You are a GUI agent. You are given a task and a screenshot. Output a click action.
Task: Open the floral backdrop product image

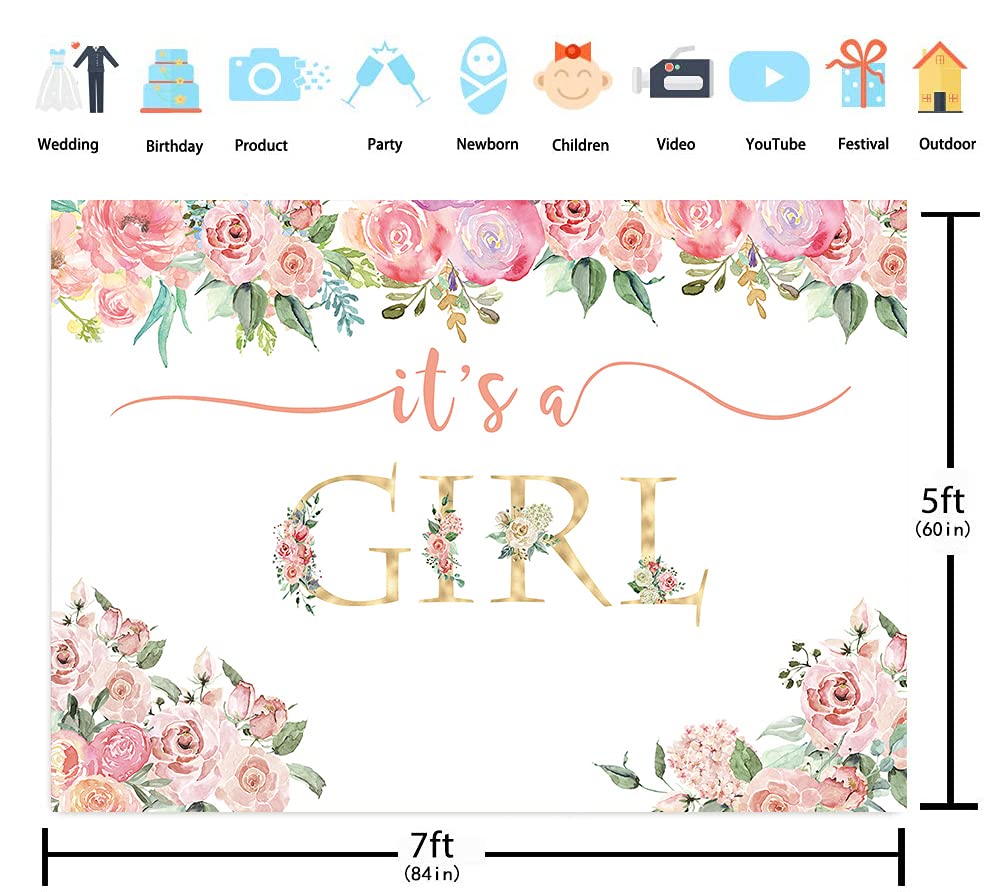[479, 506]
